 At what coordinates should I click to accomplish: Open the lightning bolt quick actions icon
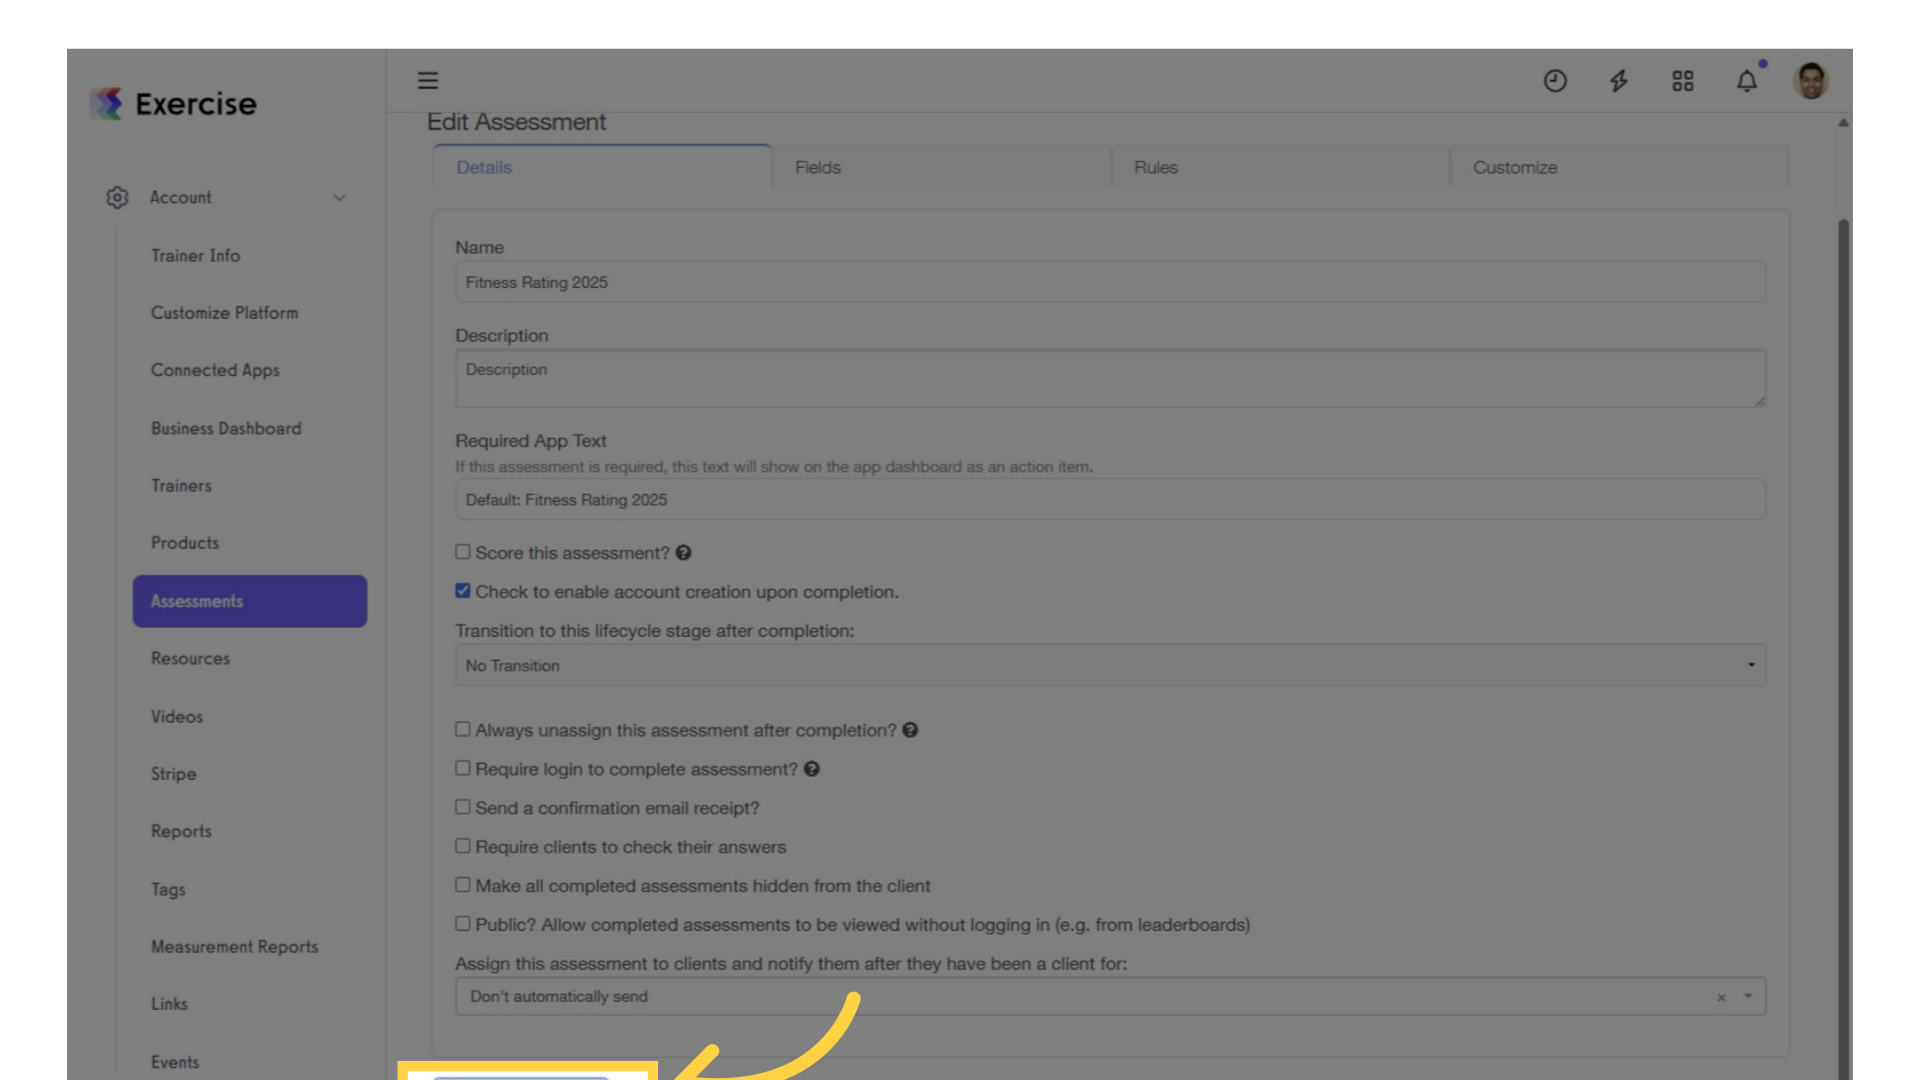point(1619,81)
